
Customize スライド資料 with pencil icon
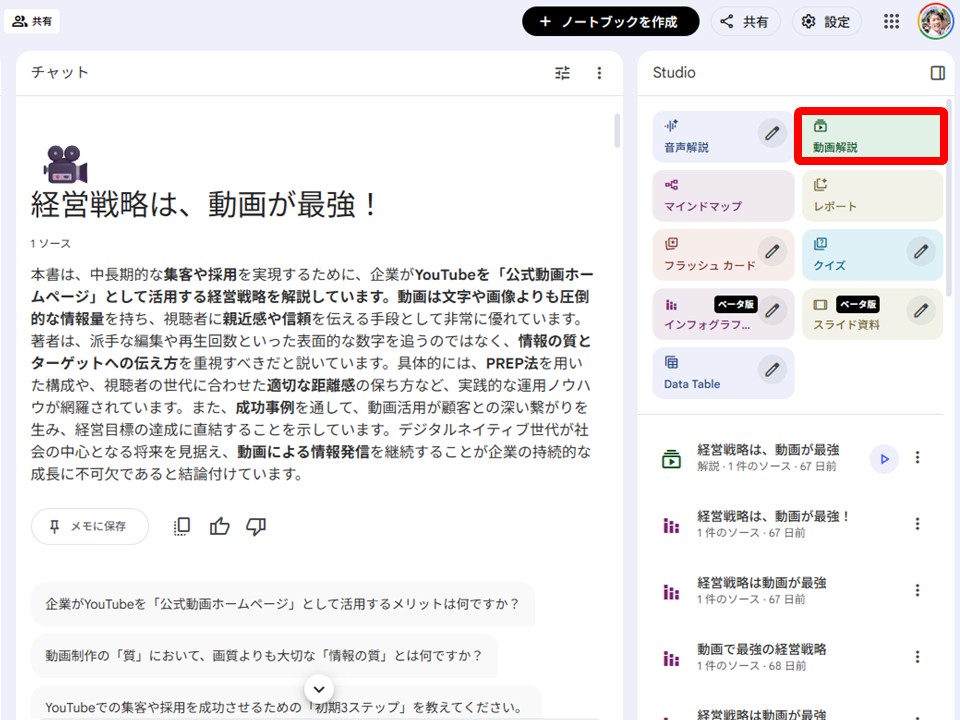(921, 310)
